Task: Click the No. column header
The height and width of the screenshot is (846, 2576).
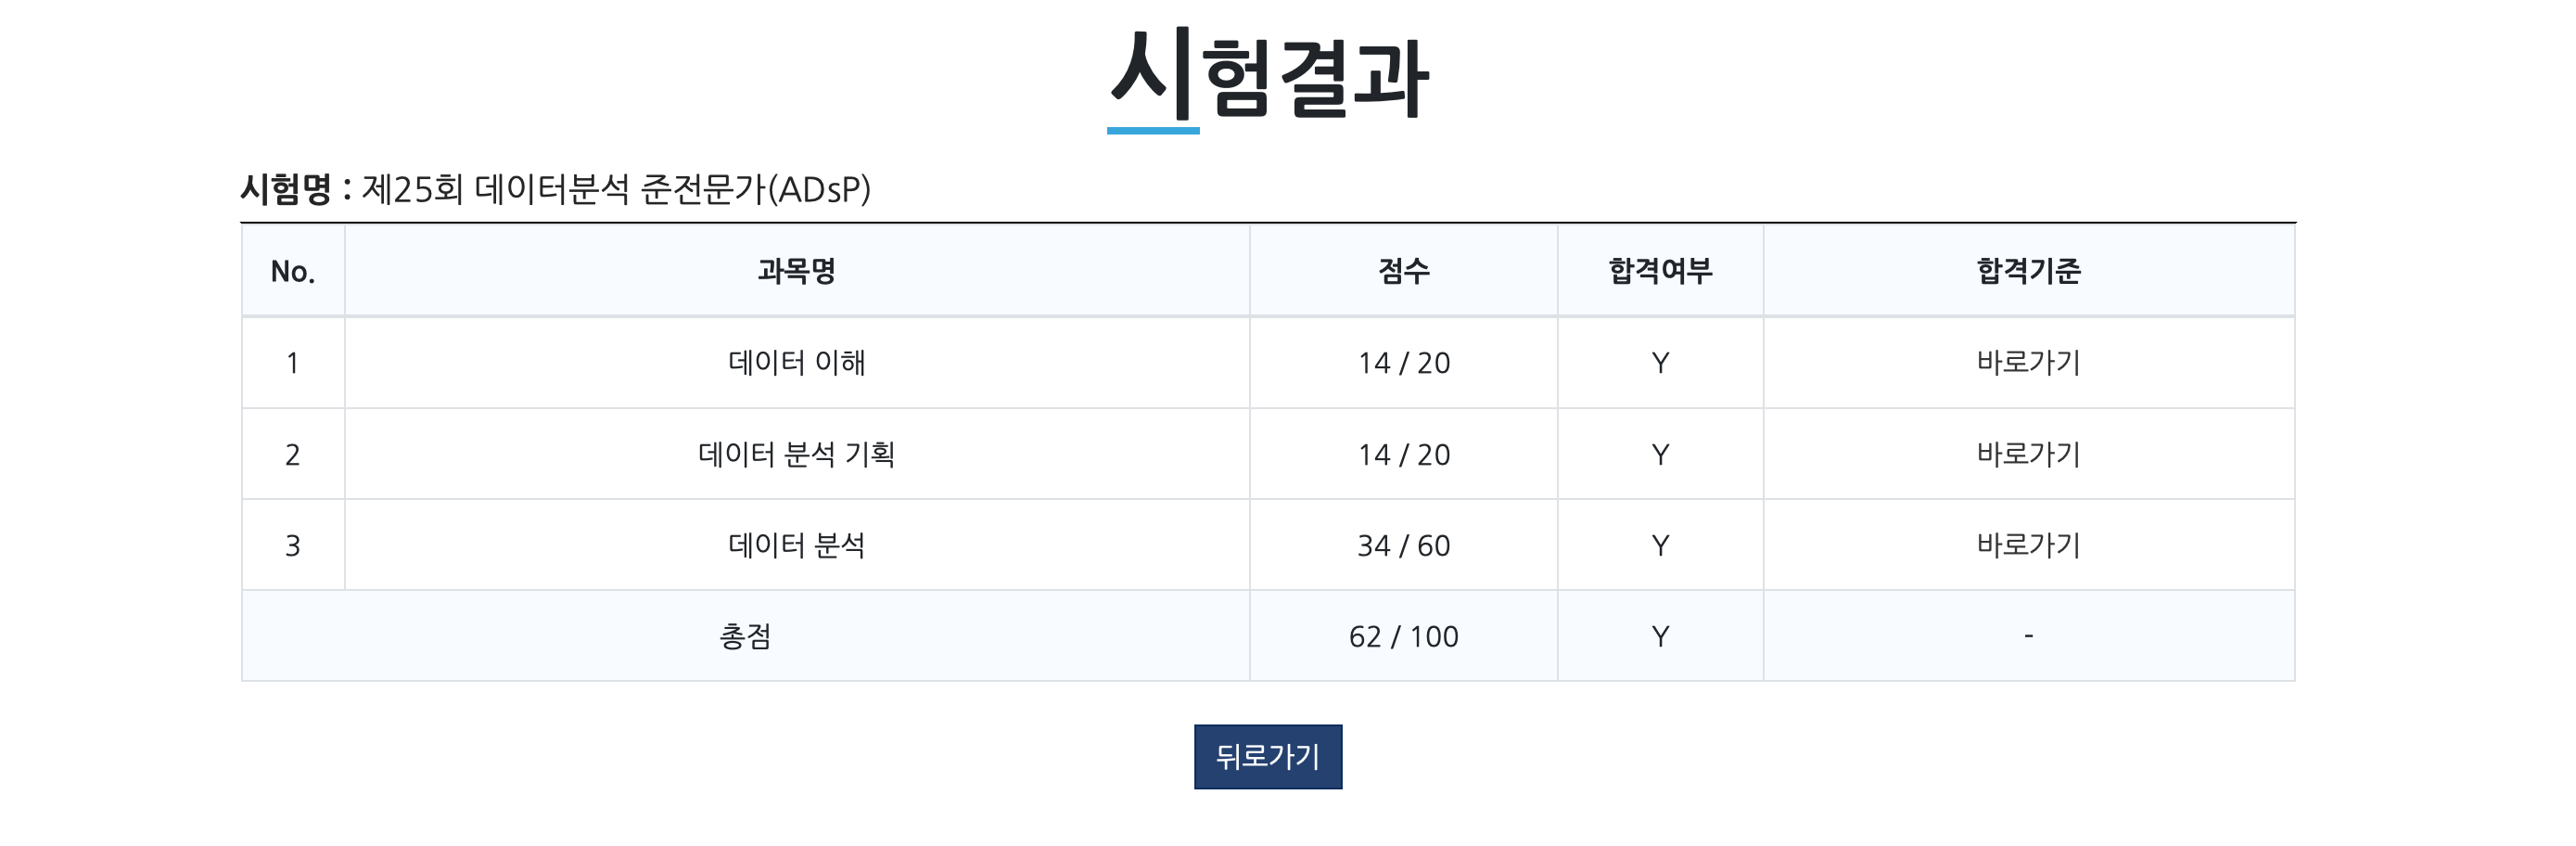Action: [292, 271]
